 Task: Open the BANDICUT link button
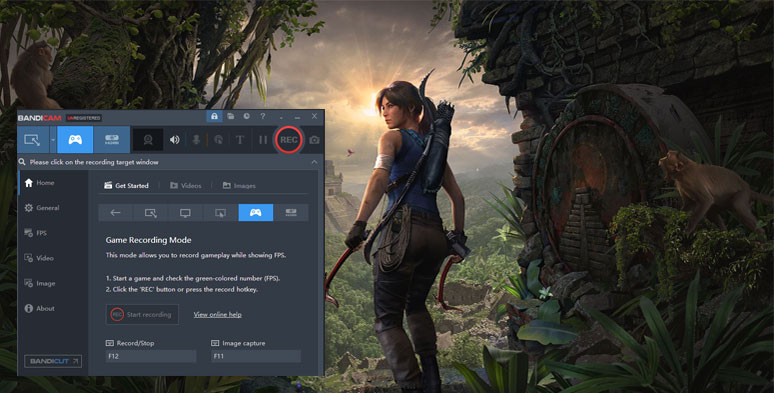click(x=53, y=361)
